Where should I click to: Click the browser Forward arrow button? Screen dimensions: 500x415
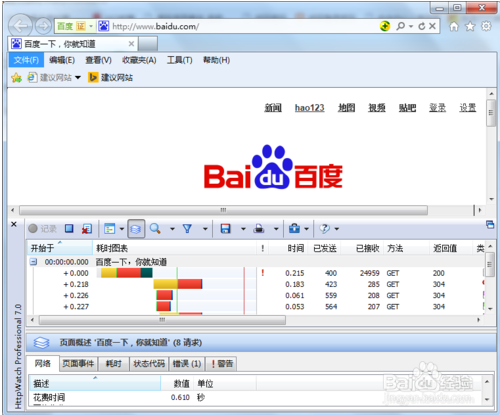pyautogui.click(x=43, y=26)
